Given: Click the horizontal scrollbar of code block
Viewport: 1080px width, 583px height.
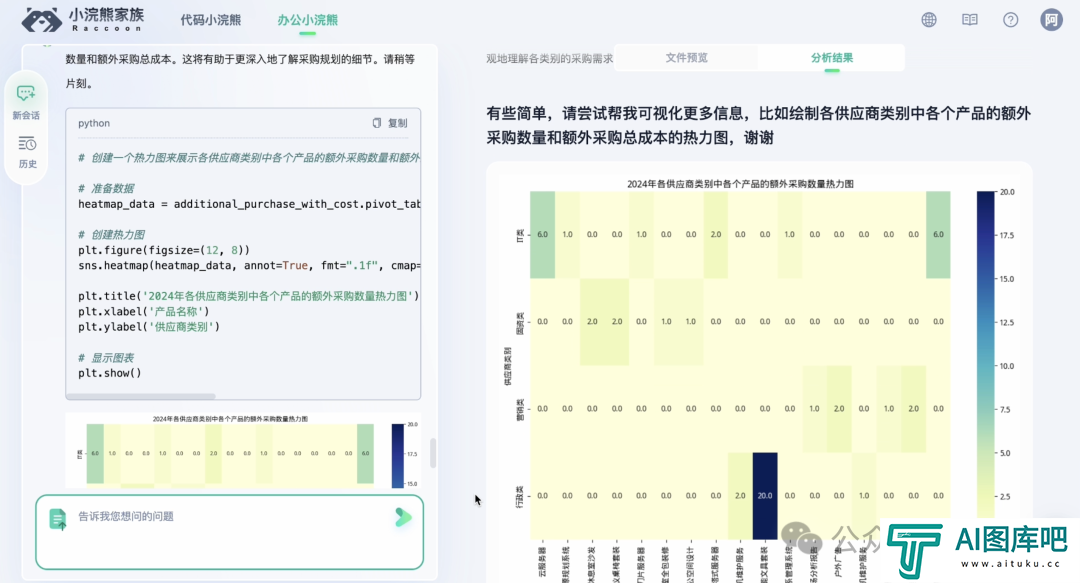Looking at the screenshot, I should point(141,396).
